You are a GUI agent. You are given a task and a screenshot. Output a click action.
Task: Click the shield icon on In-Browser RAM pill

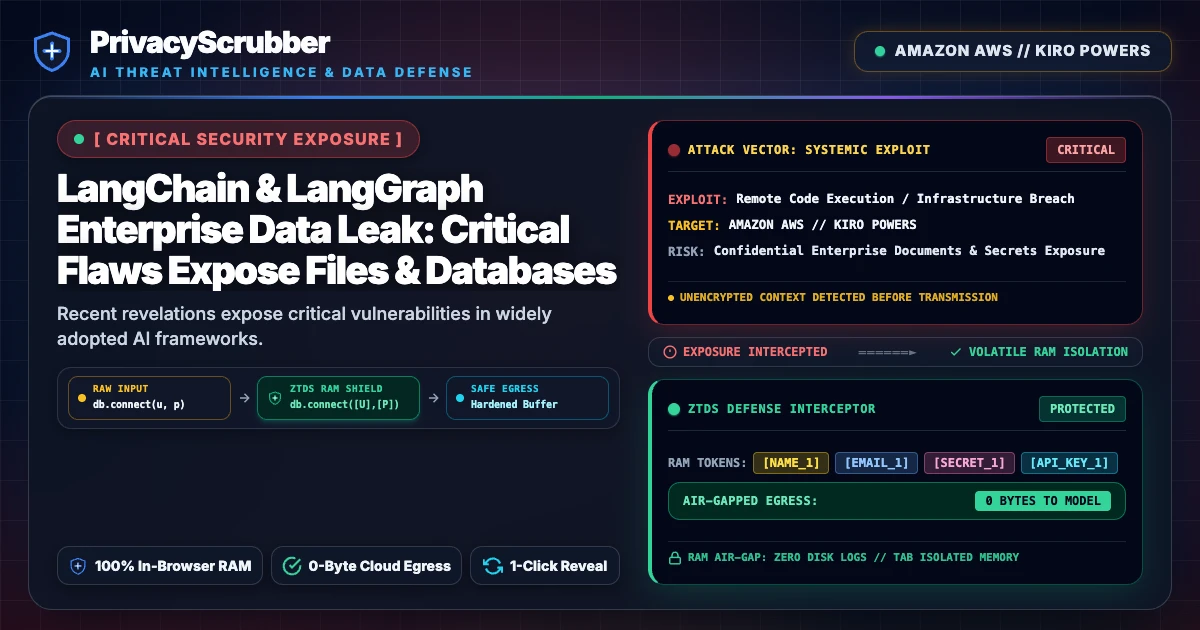79,566
